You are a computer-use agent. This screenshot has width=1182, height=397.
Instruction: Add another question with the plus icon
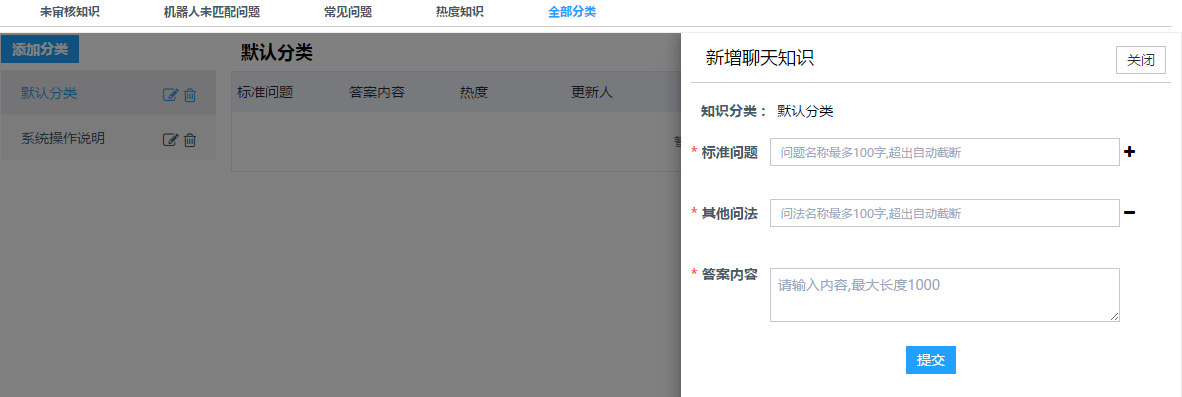(x=1129, y=152)
